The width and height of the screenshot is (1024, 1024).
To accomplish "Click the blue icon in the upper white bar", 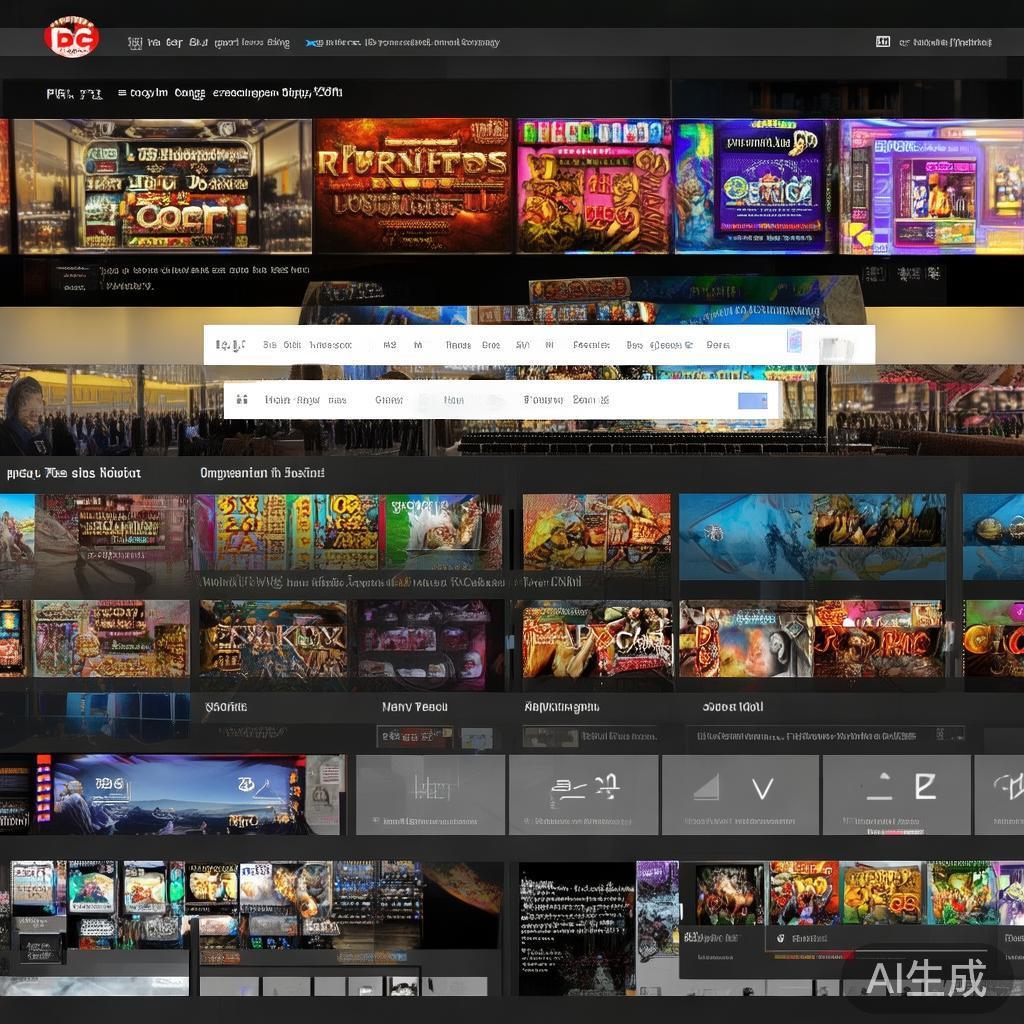I will pyautogui.click(x=794, y=342).
